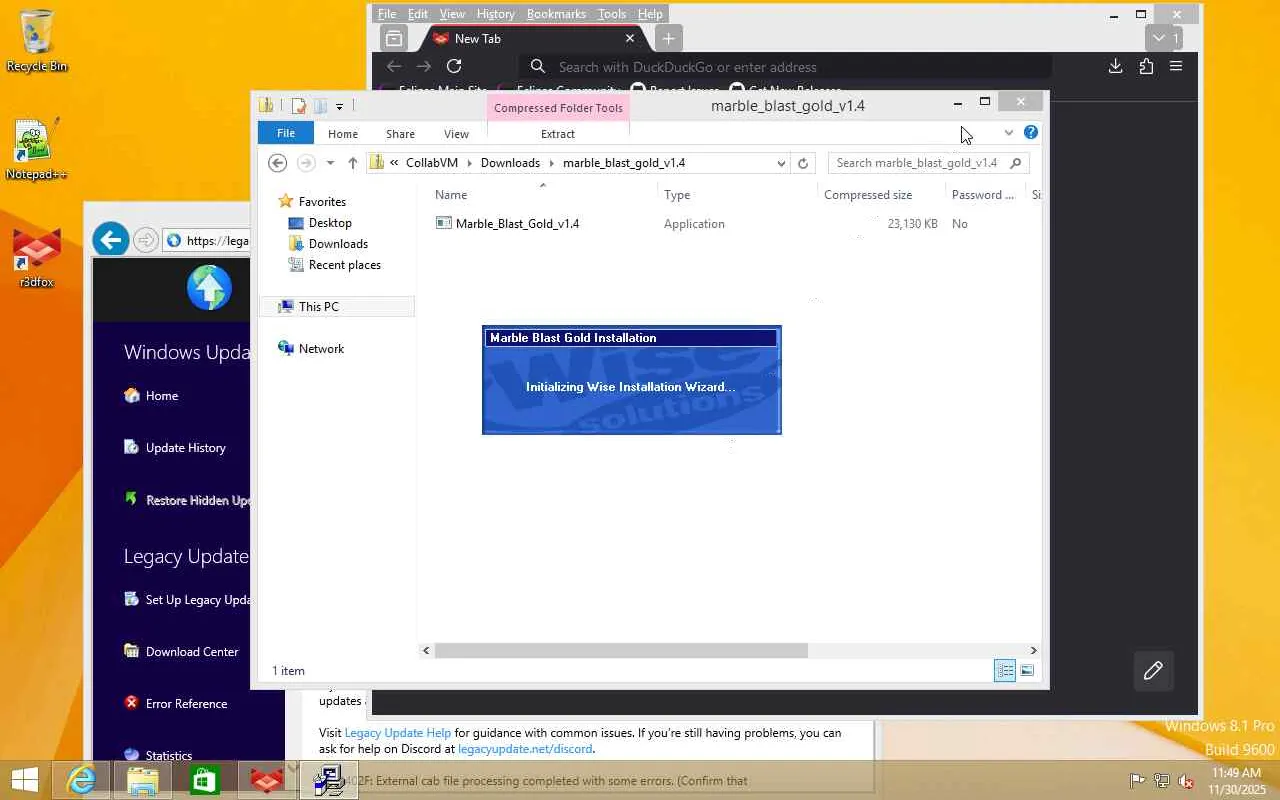Open the View ribbon tab in Explorer
1280x800 pixels.
(x=456, y=133)
